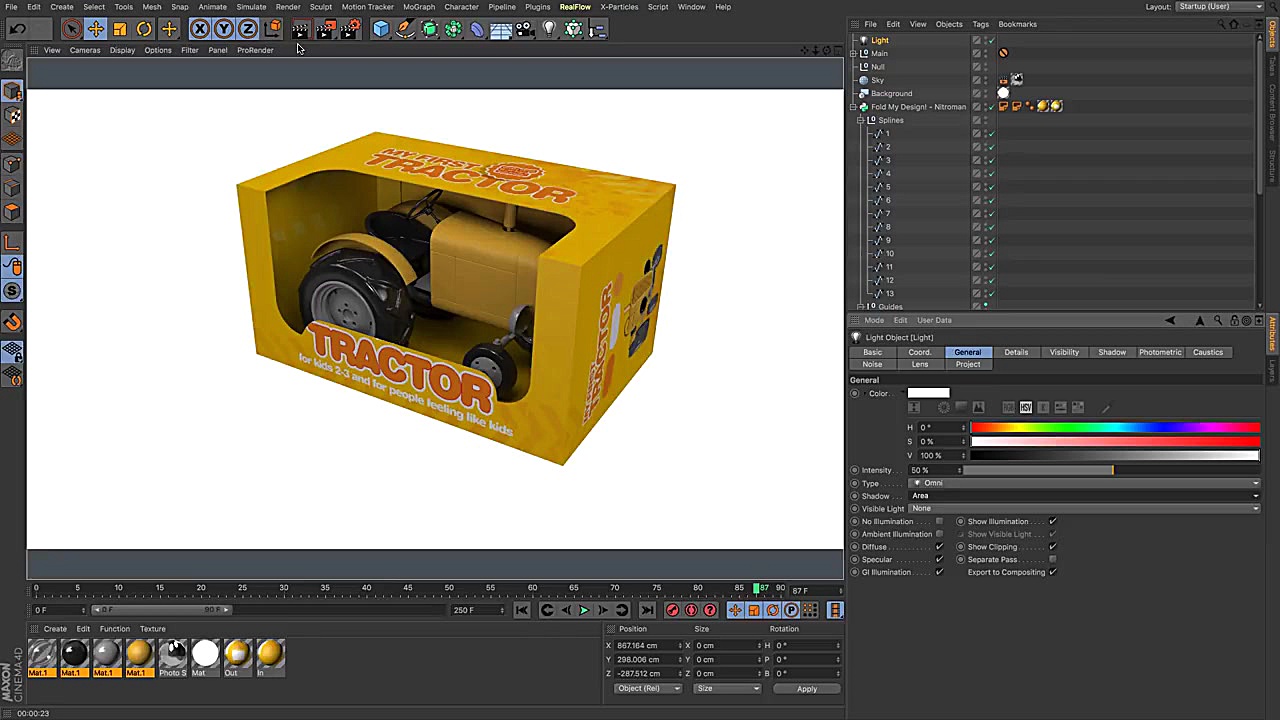Toggle GI Illumination checkmark
Screen dimensions: 1280x720
[938, 571]
